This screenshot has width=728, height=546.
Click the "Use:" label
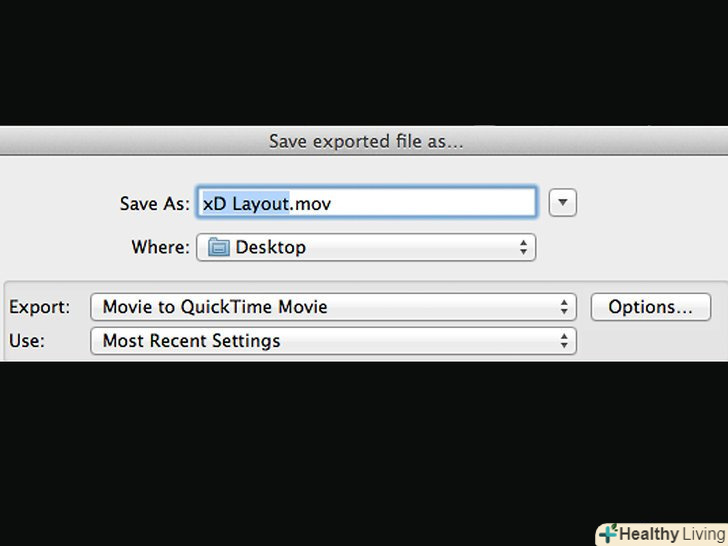[27, 341]
